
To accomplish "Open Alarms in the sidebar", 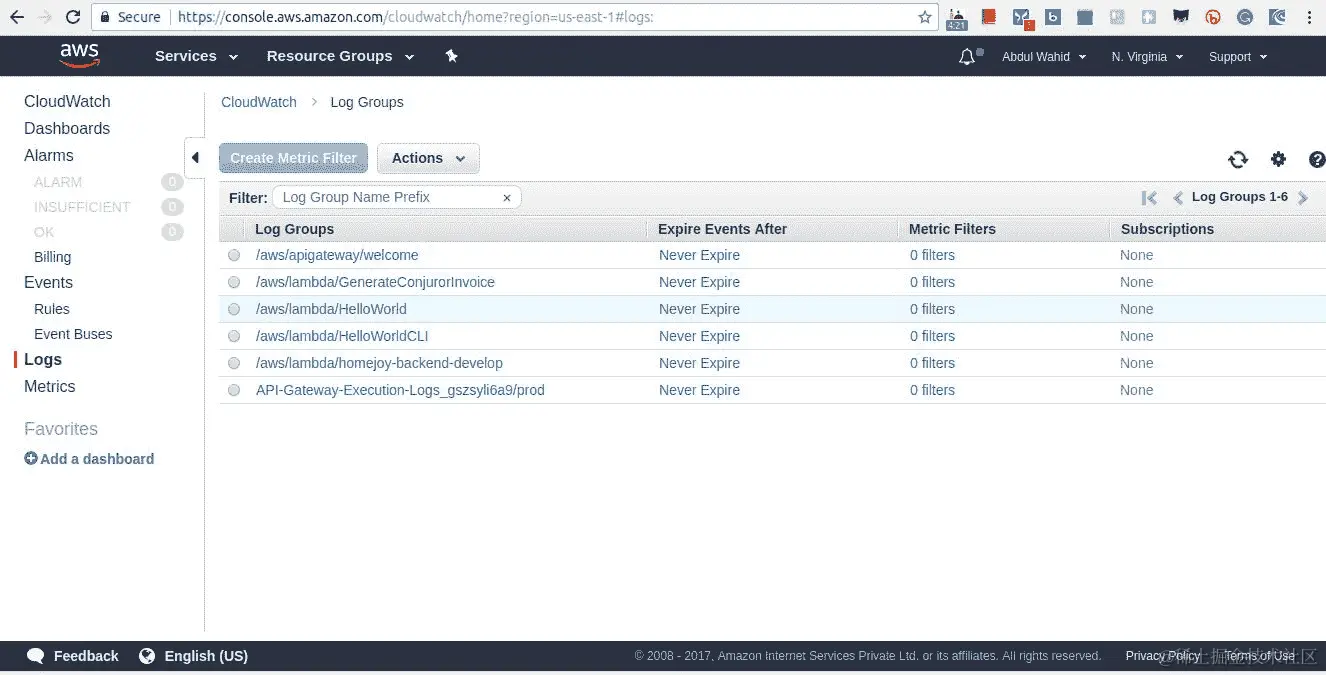I will [x=49, y=155].
